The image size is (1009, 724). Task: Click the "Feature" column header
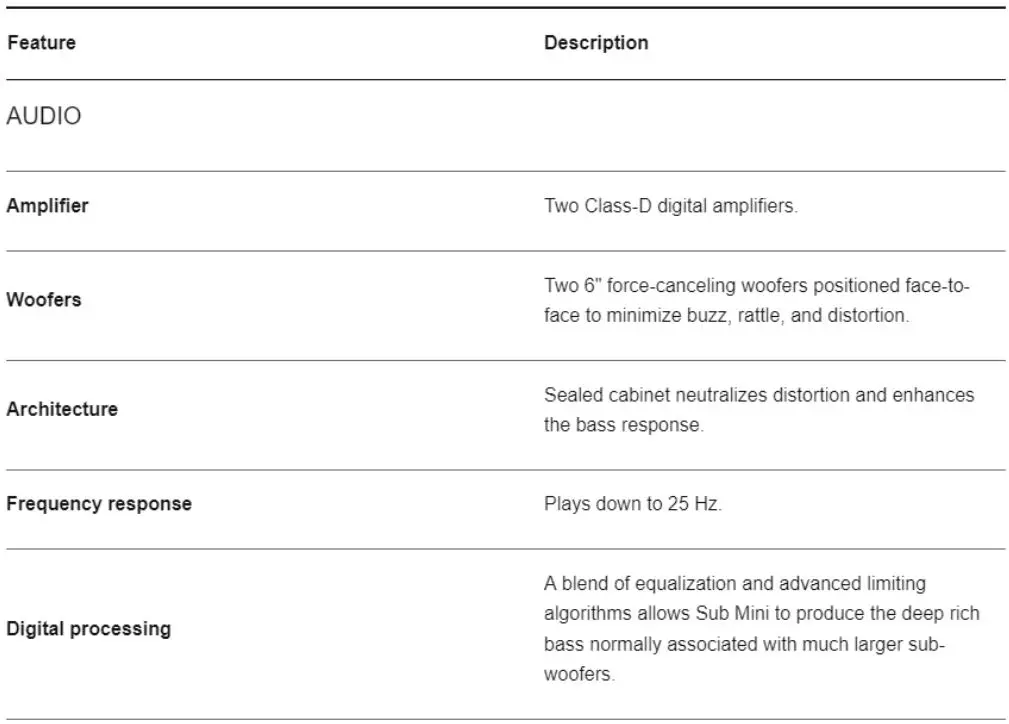[41, 43]
